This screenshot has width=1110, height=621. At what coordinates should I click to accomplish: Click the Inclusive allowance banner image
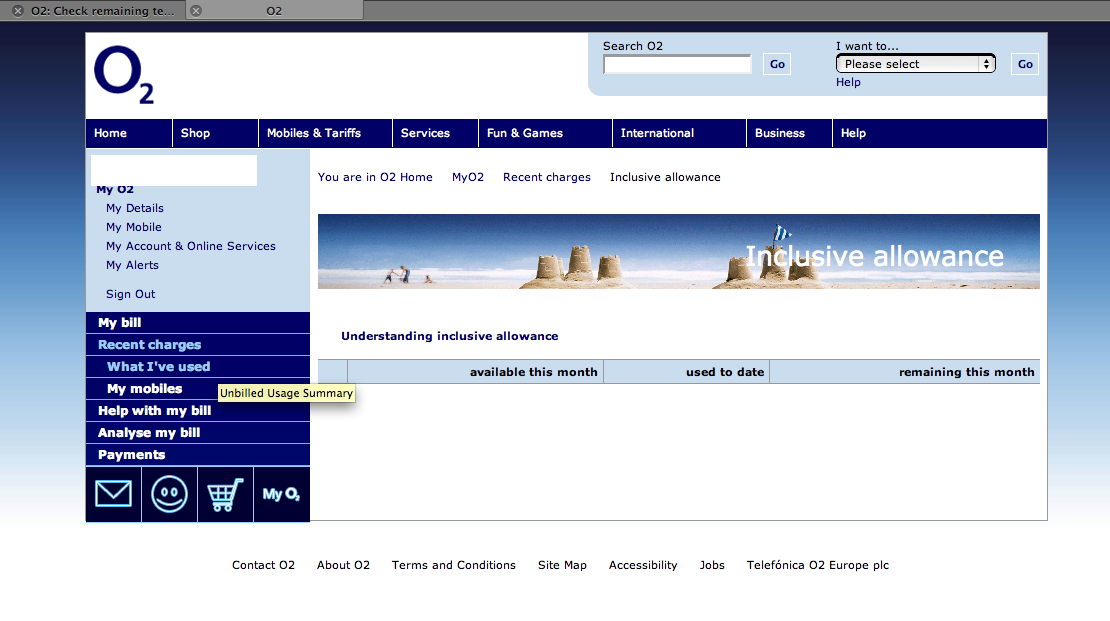click(x=678, y=251)
